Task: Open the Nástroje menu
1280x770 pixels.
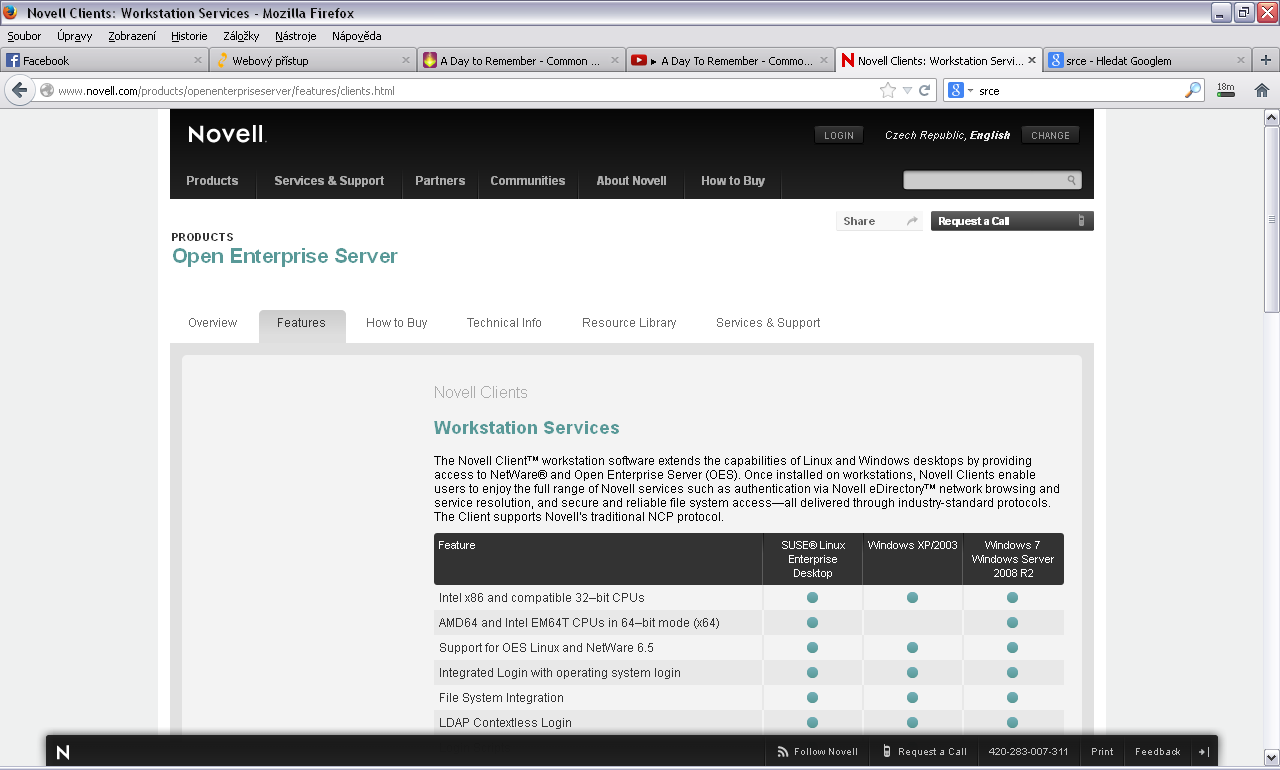Action: pyautogui.click(x=296, y=36)
